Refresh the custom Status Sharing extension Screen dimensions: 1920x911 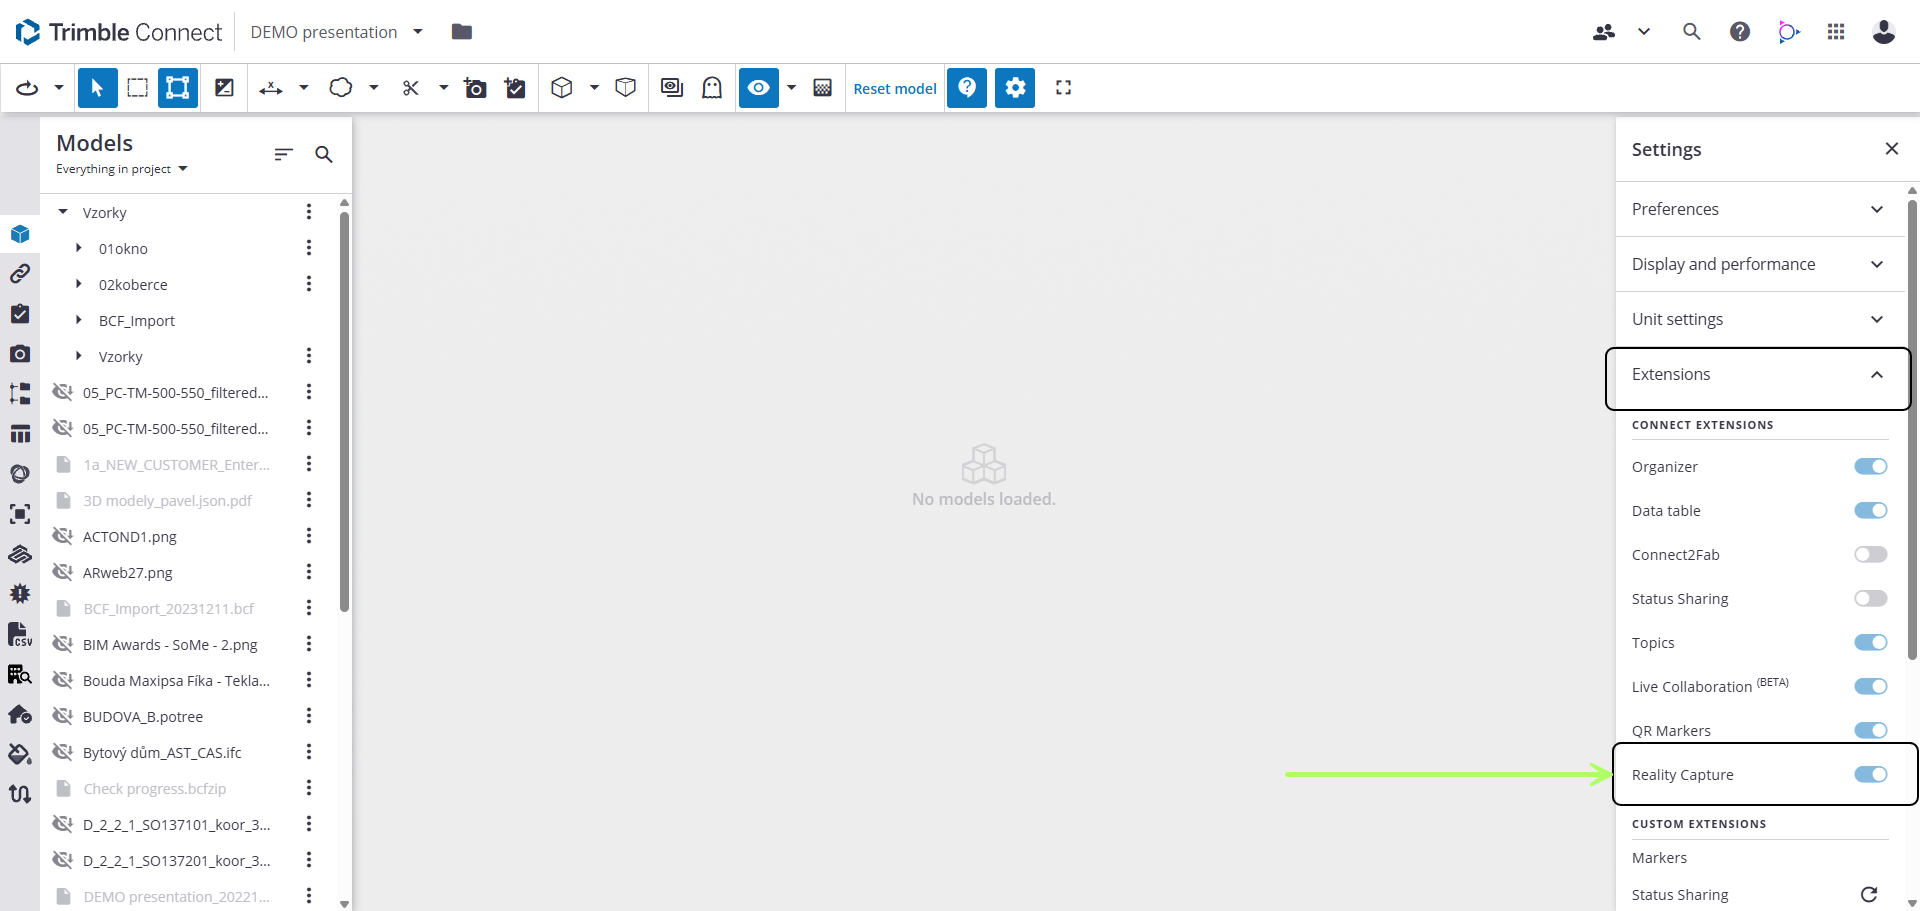[1868, 894]
